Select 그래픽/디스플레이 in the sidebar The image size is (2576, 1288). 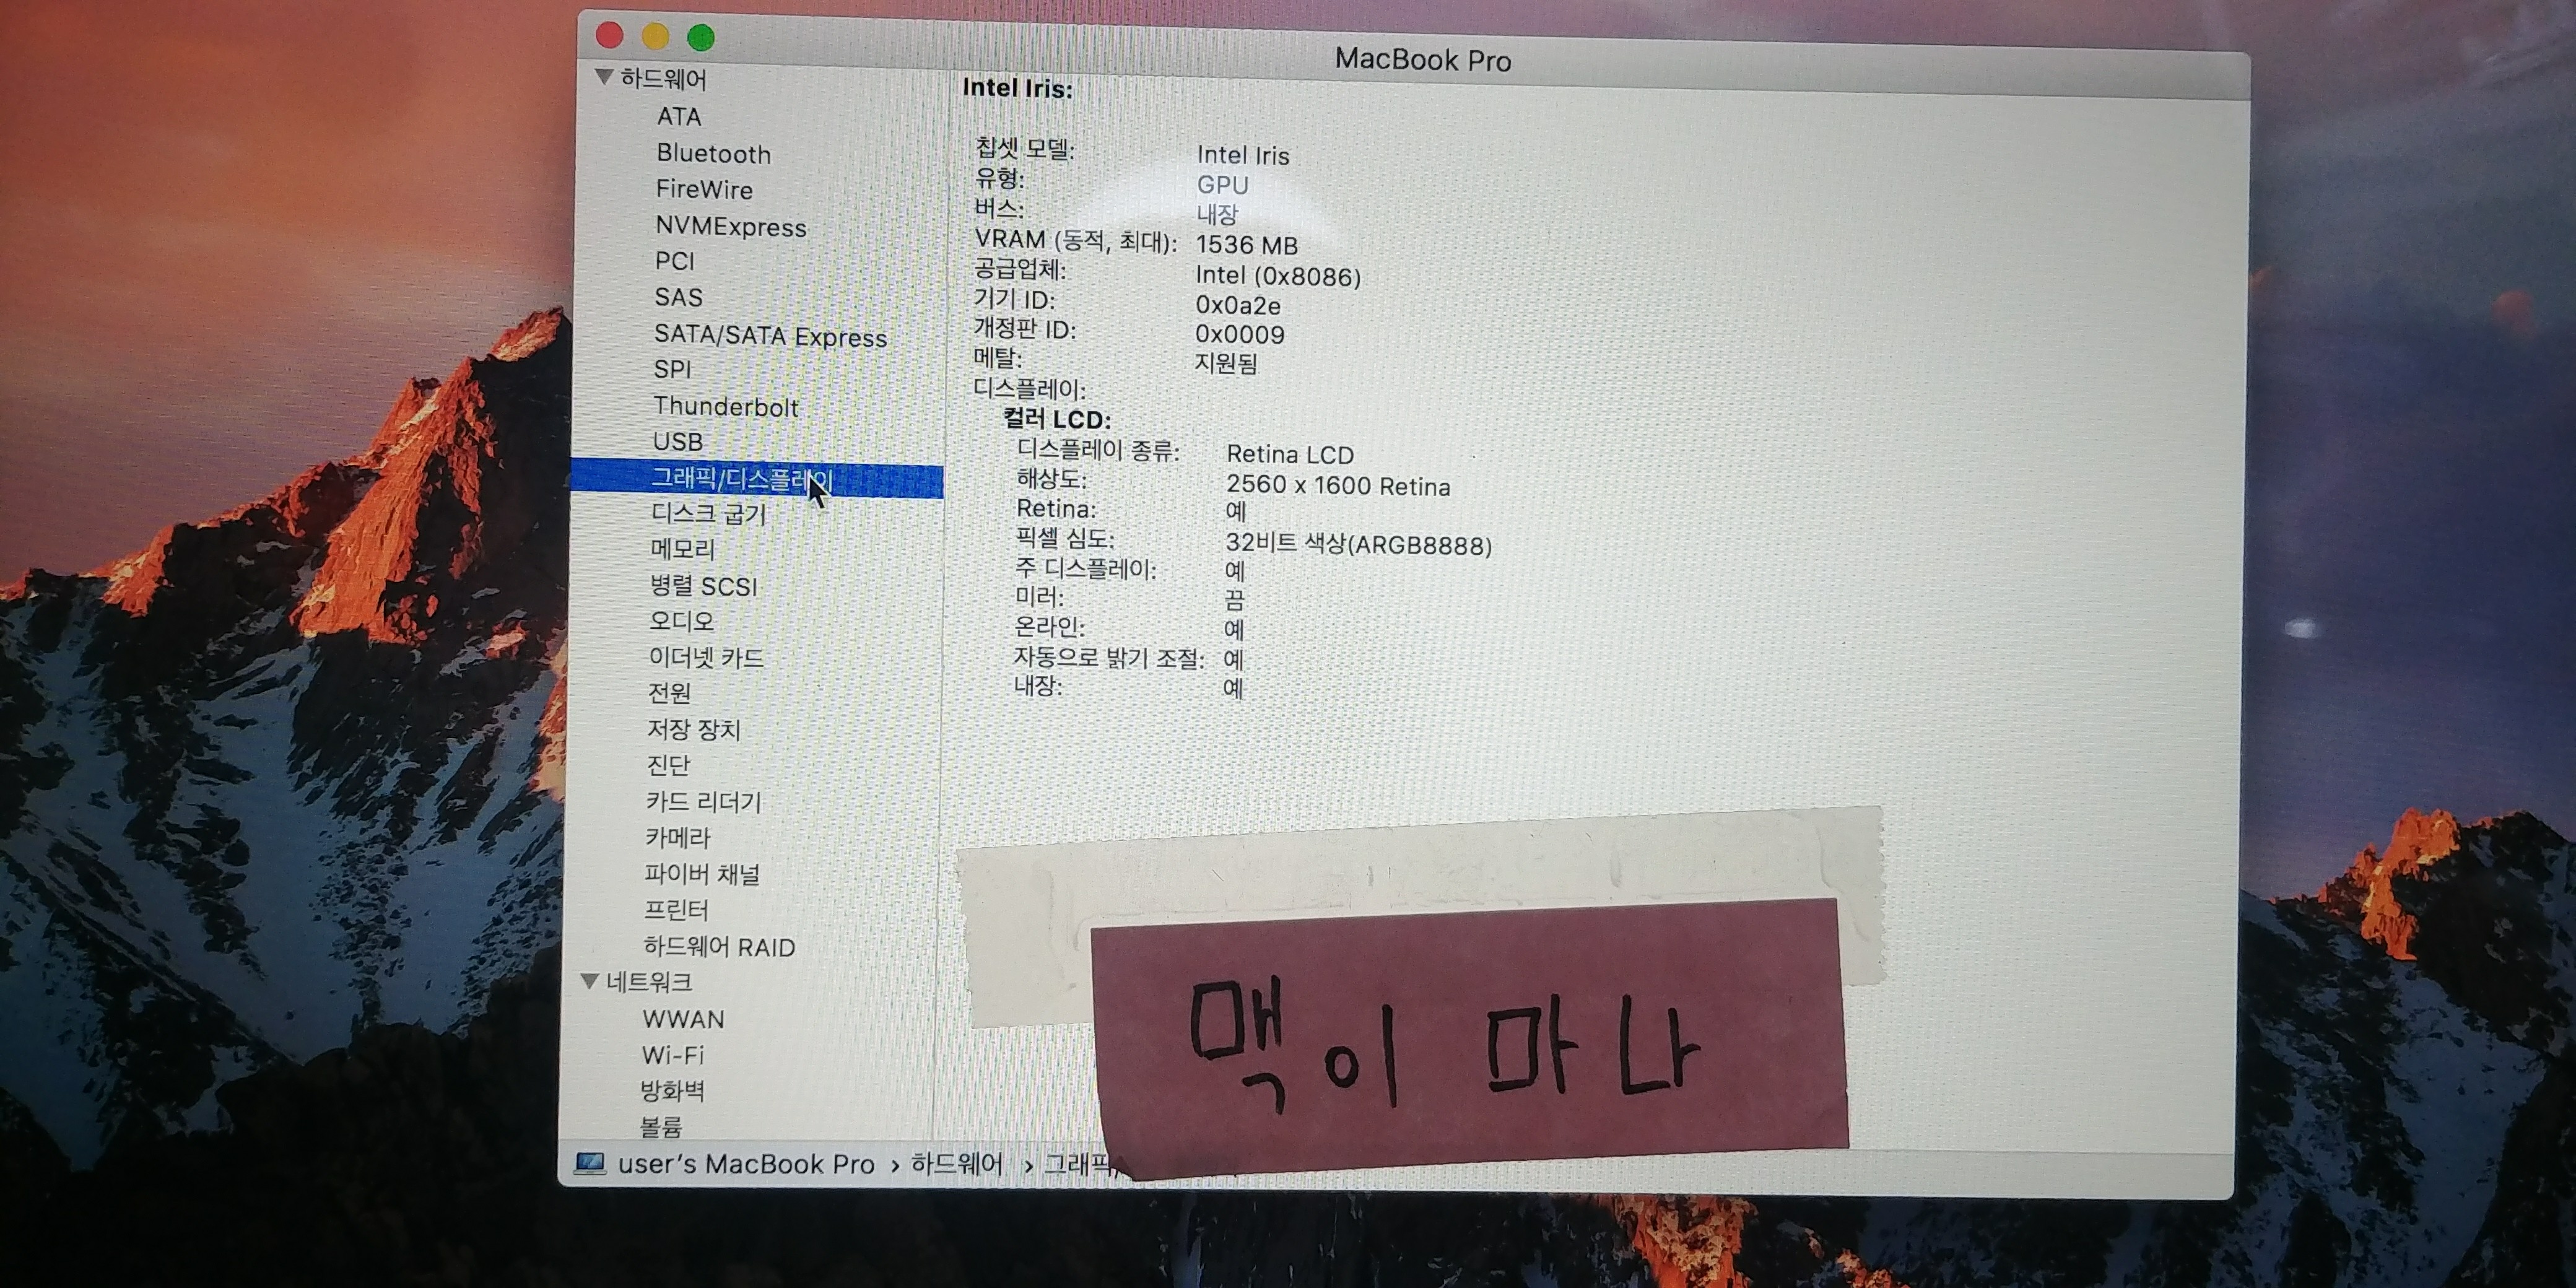[x=741, y=478]
